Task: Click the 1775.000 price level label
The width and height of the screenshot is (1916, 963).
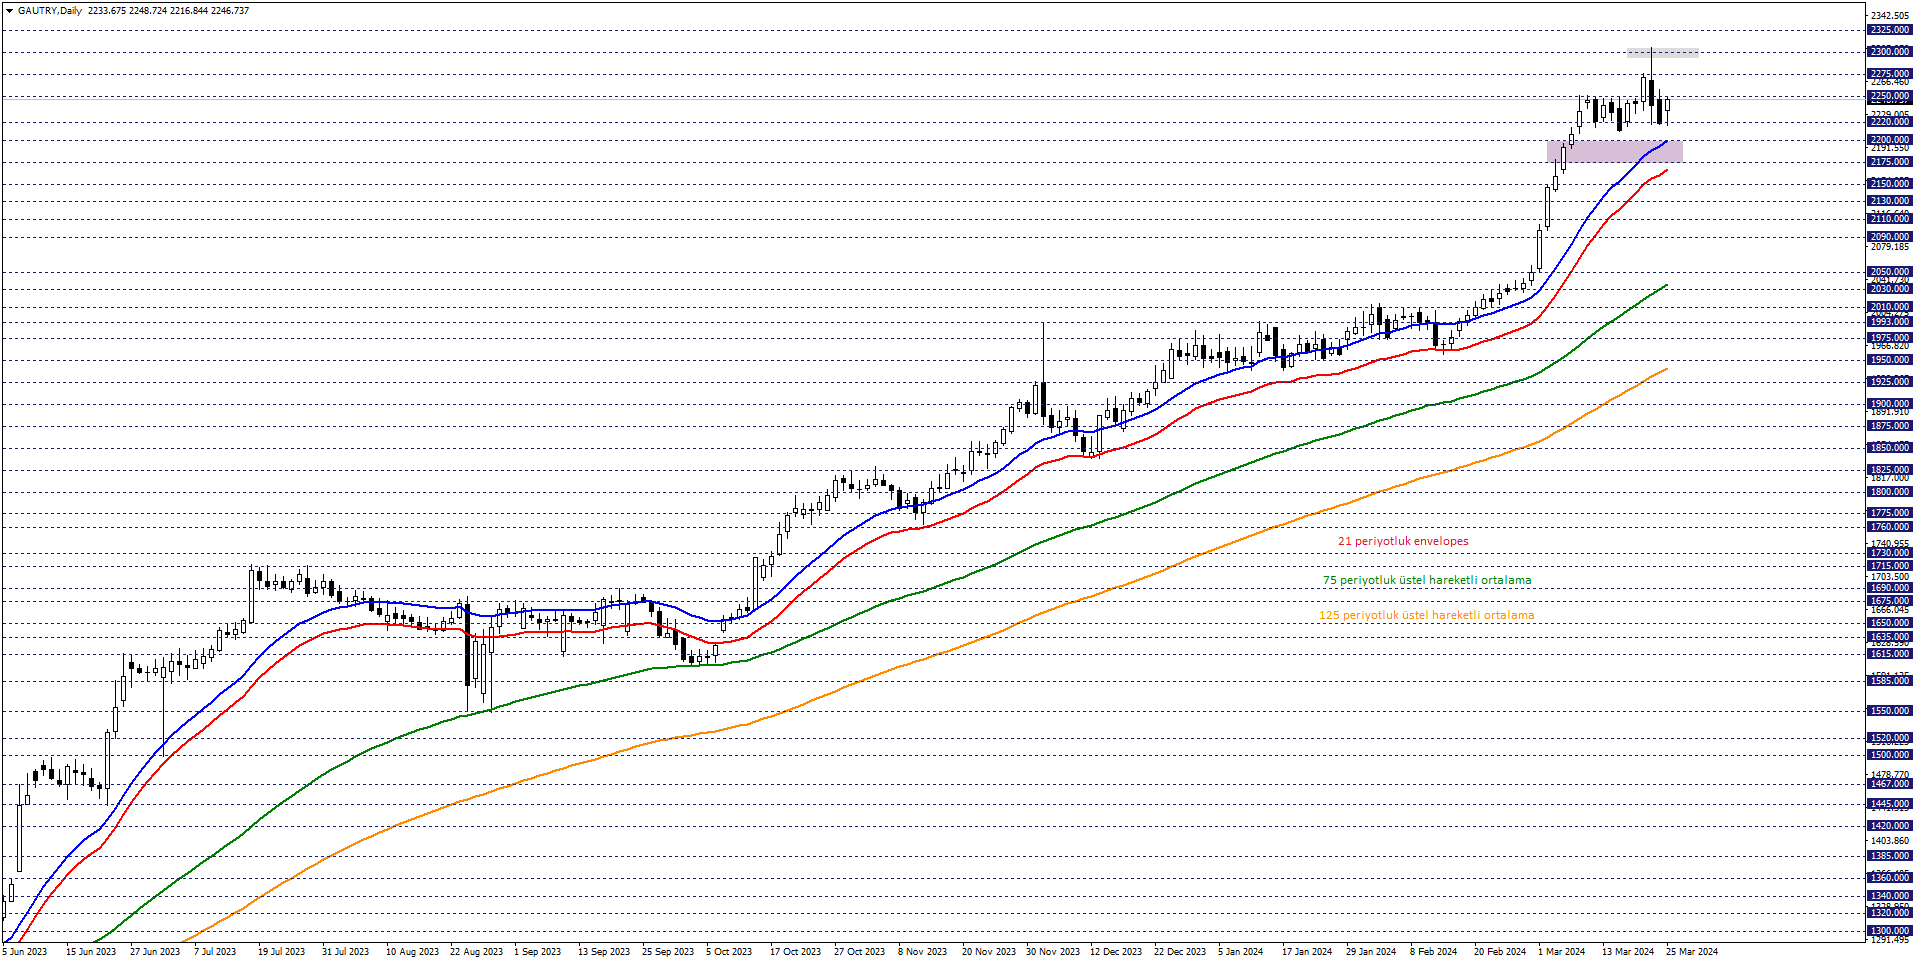Action: pos(1889,513)
